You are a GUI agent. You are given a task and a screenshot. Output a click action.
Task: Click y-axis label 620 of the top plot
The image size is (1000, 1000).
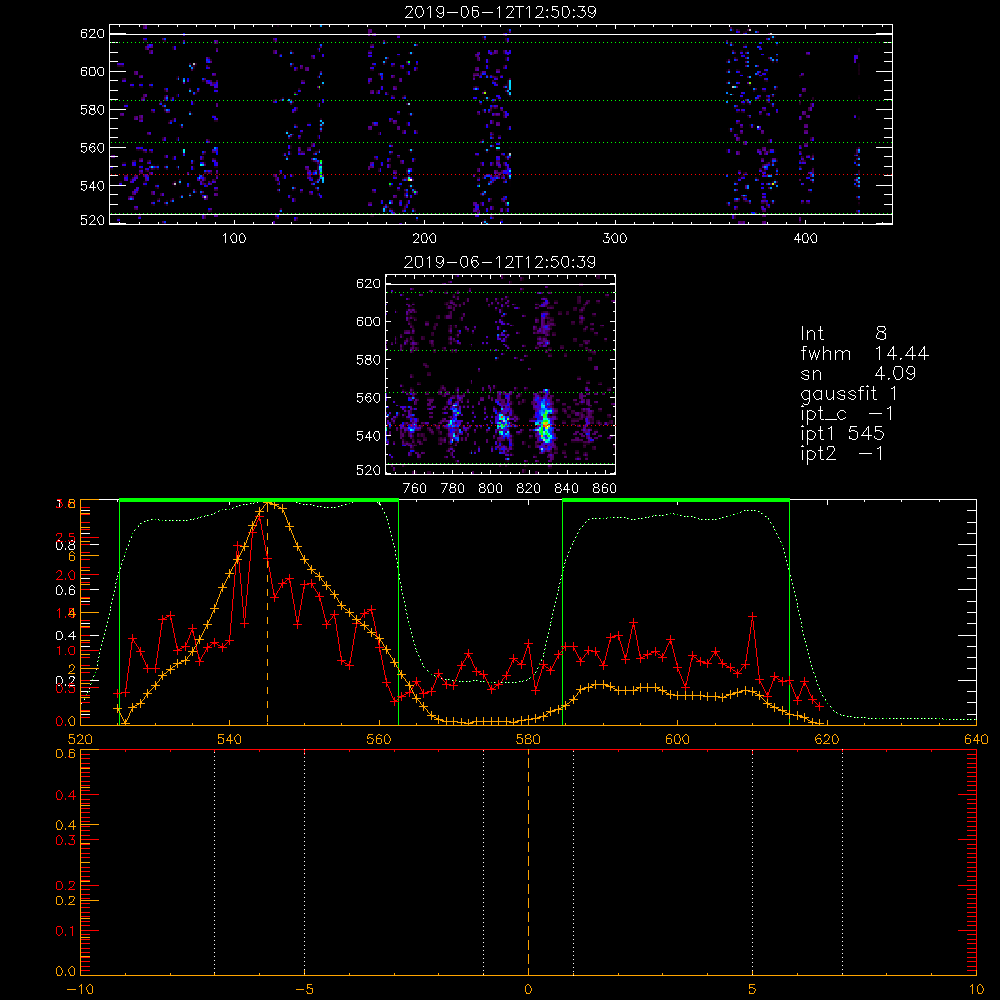[92, 33]
